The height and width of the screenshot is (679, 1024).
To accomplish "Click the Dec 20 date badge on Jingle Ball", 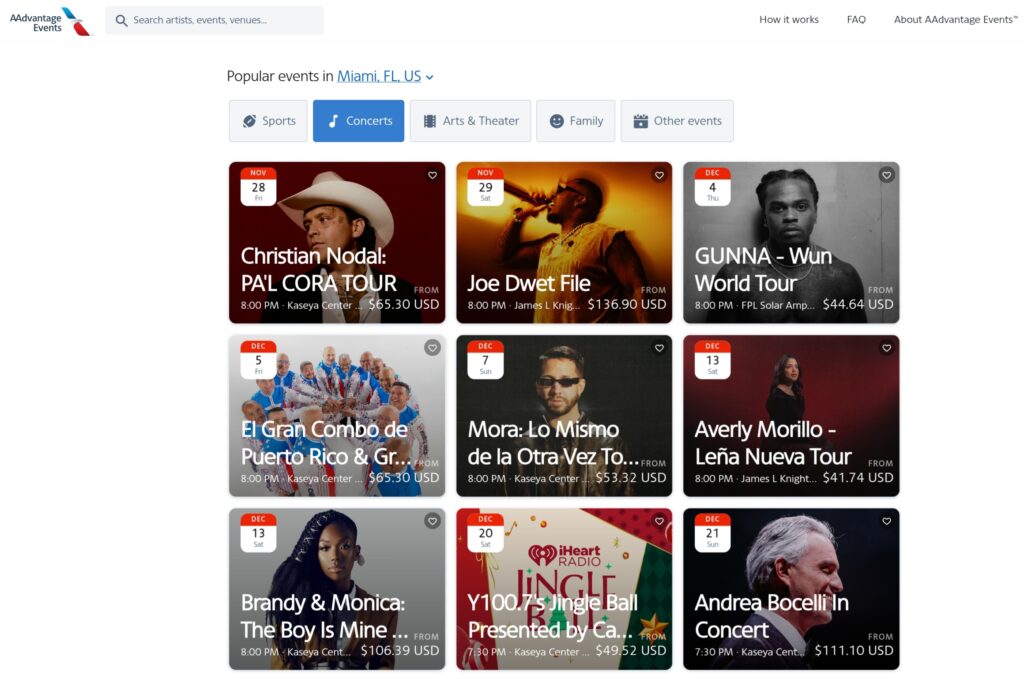I will tap(485, 532).
